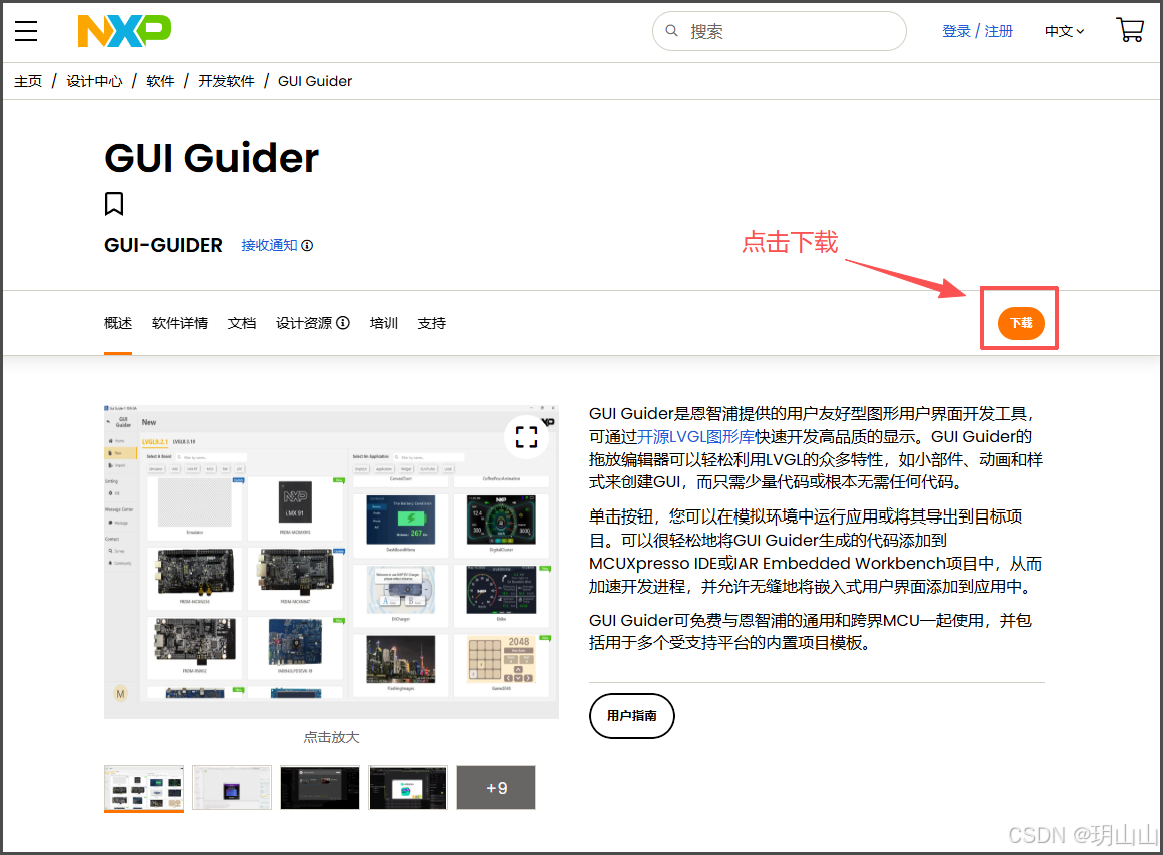The image size is (1163, 855).
Task: Click the 登录 / 注册 link
Action: pyautogui.click(x=977, y=31)
